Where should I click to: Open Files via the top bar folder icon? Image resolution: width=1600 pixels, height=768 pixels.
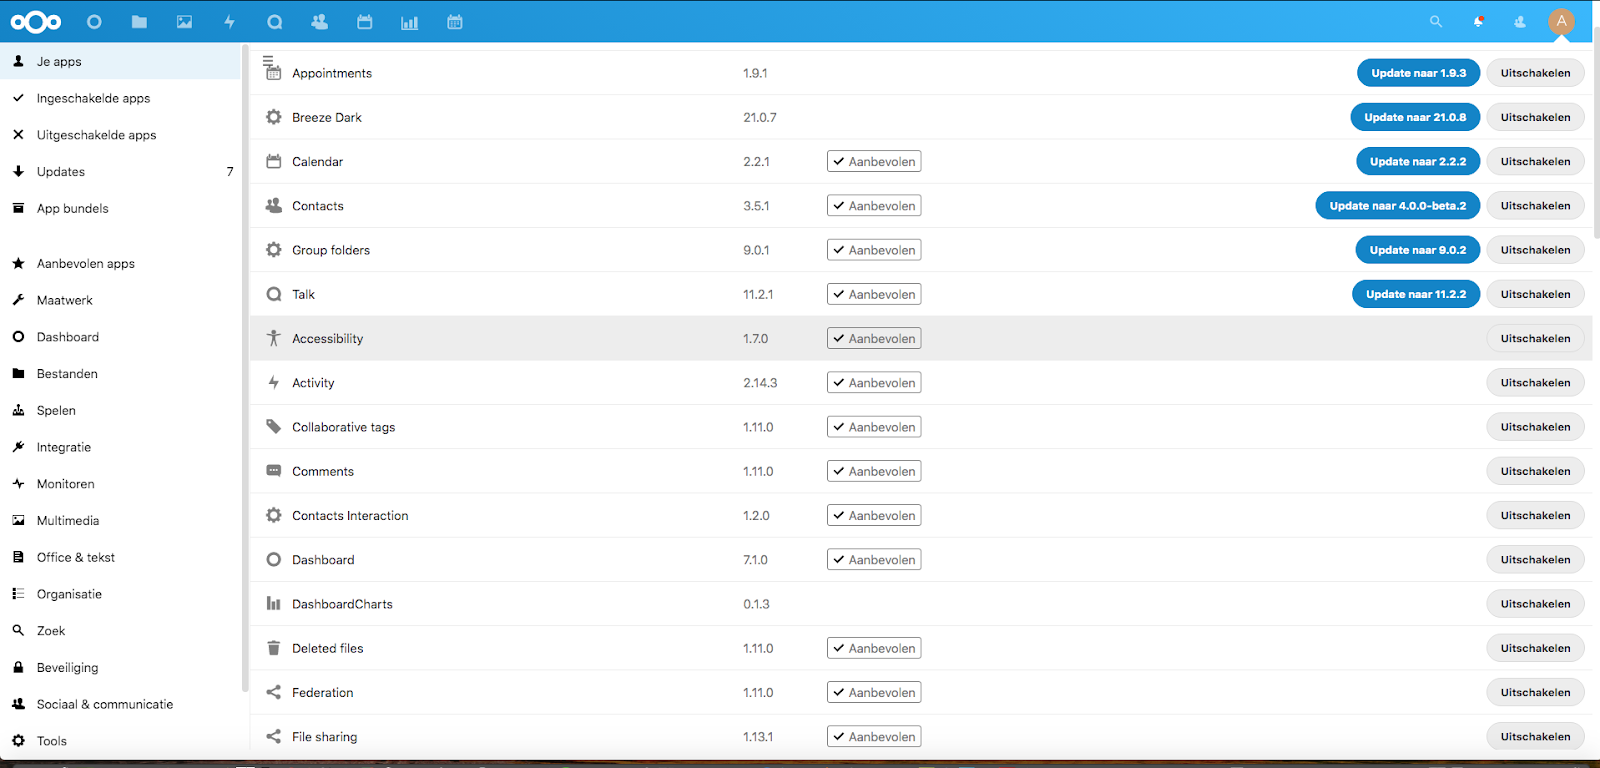pos(139,22)
